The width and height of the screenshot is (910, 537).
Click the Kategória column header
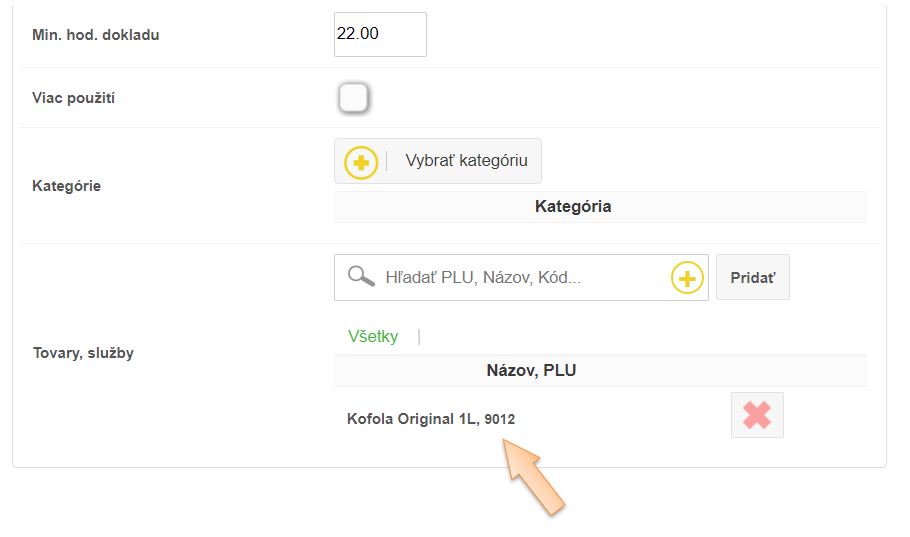573,207
